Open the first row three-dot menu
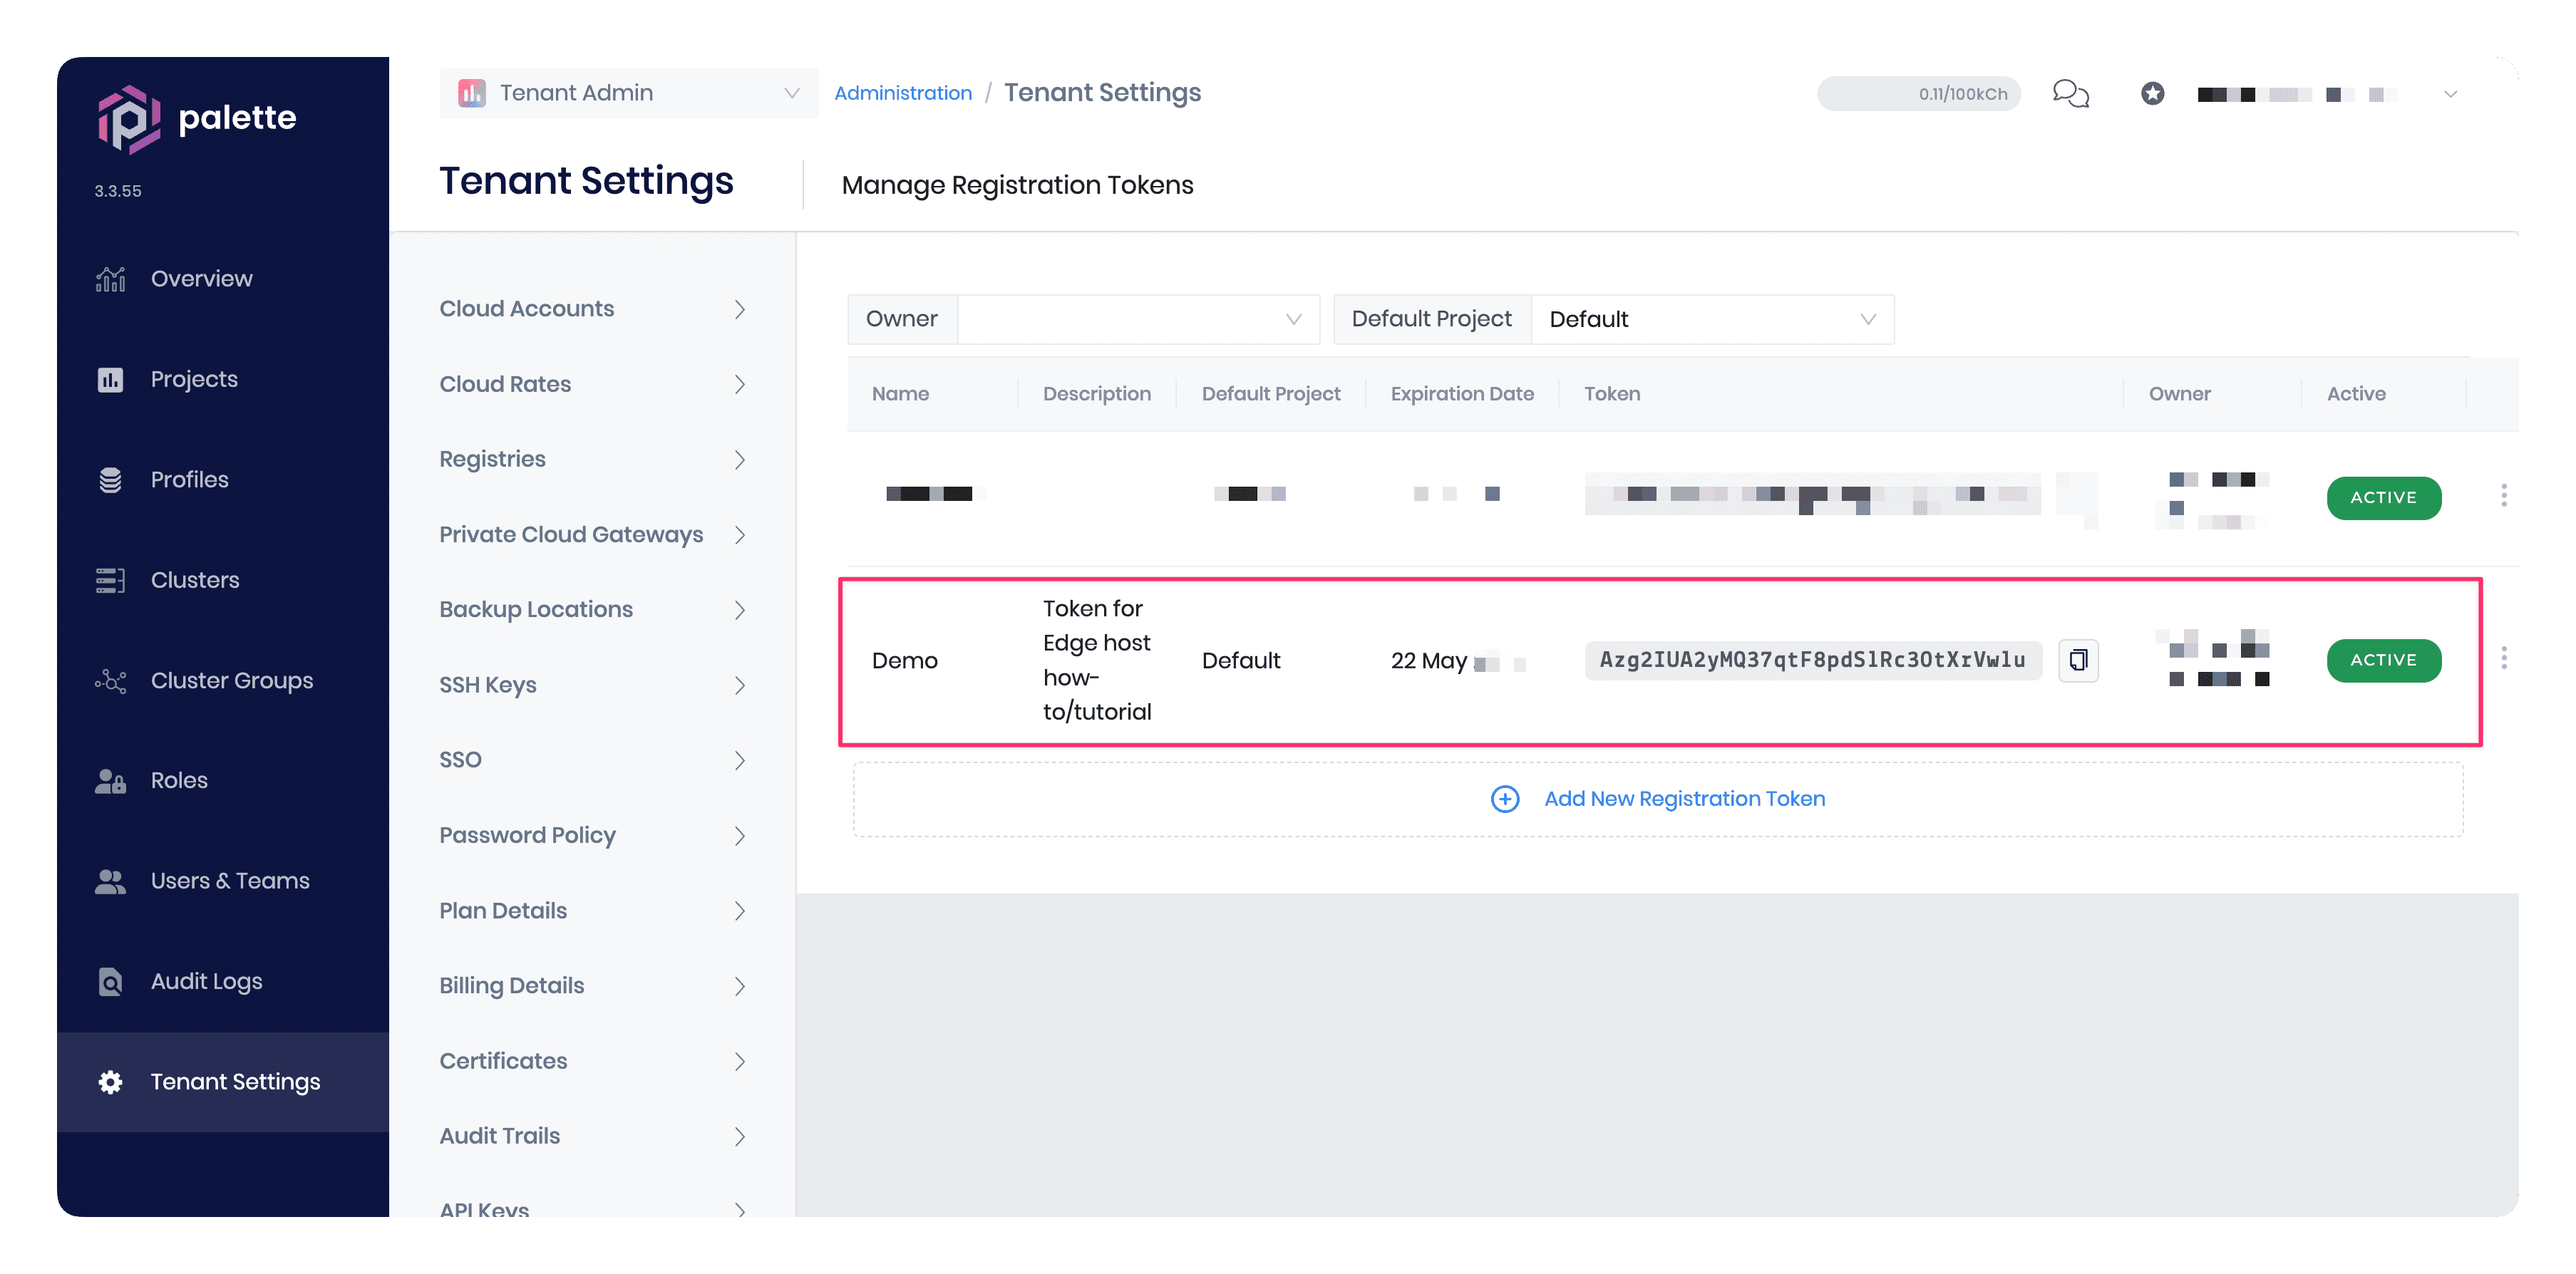The width and height of the screenshot is (2576, 1274). pos(2504,496)
